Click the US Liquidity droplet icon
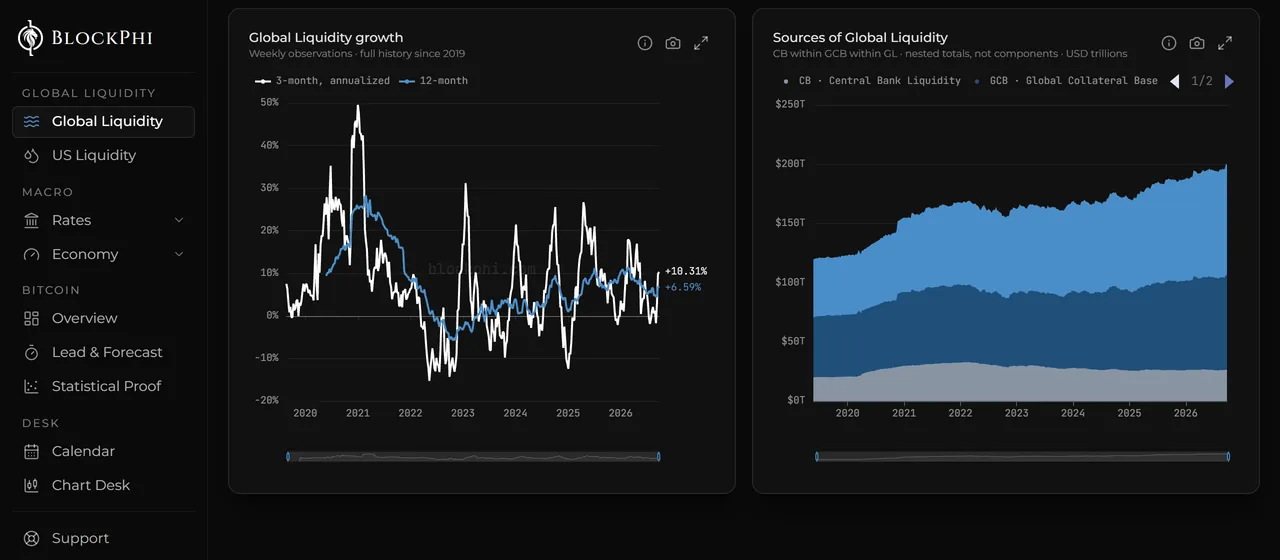This screenshot has height=560, width=1280. point(32,155)
